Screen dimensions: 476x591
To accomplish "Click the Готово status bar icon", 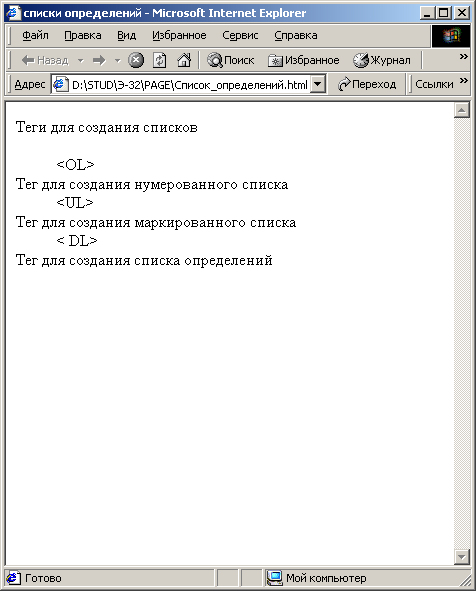I will (x=13, y=578).
